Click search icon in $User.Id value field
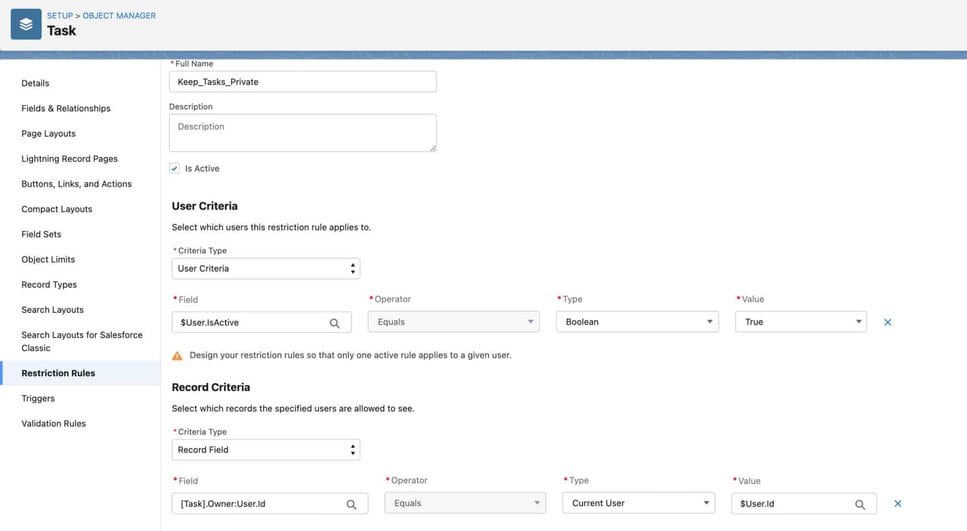Image resolution: width=967 pixels, height=531 pixels. (x=860, y=505)
